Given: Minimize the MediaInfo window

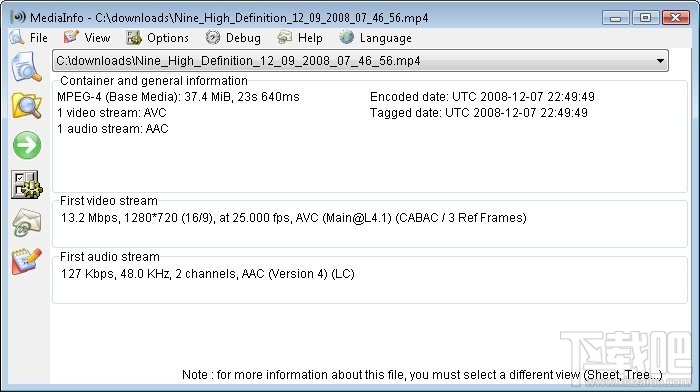Looking at the screenshot, I should [616, 18].
